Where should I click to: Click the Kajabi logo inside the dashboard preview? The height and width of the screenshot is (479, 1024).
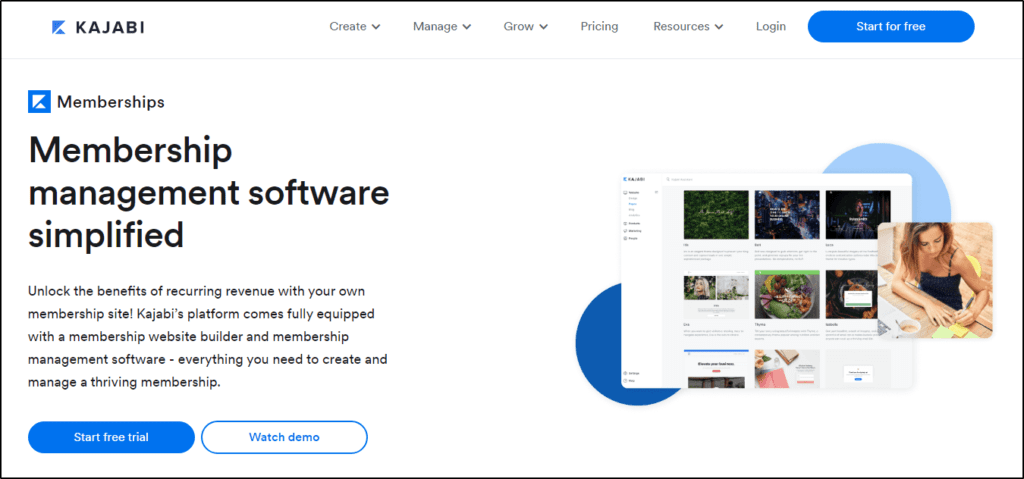[634, 179]
